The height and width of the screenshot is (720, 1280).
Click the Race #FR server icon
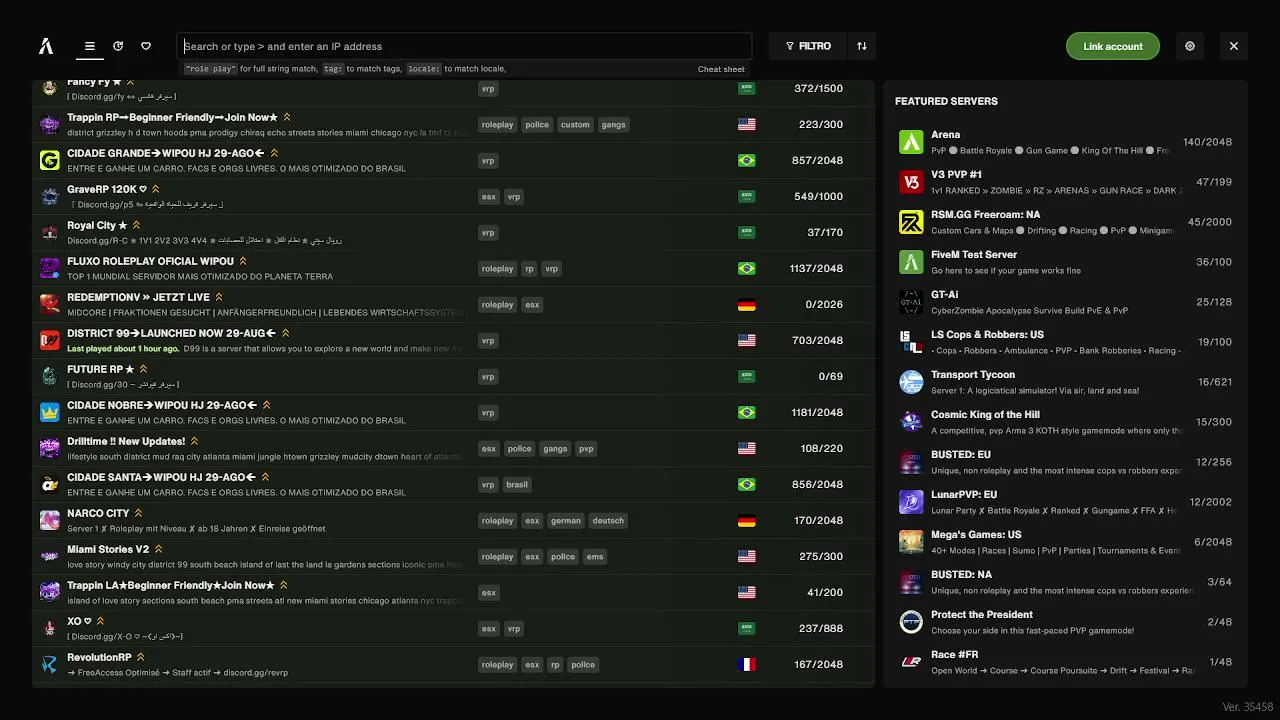[911, 662]
